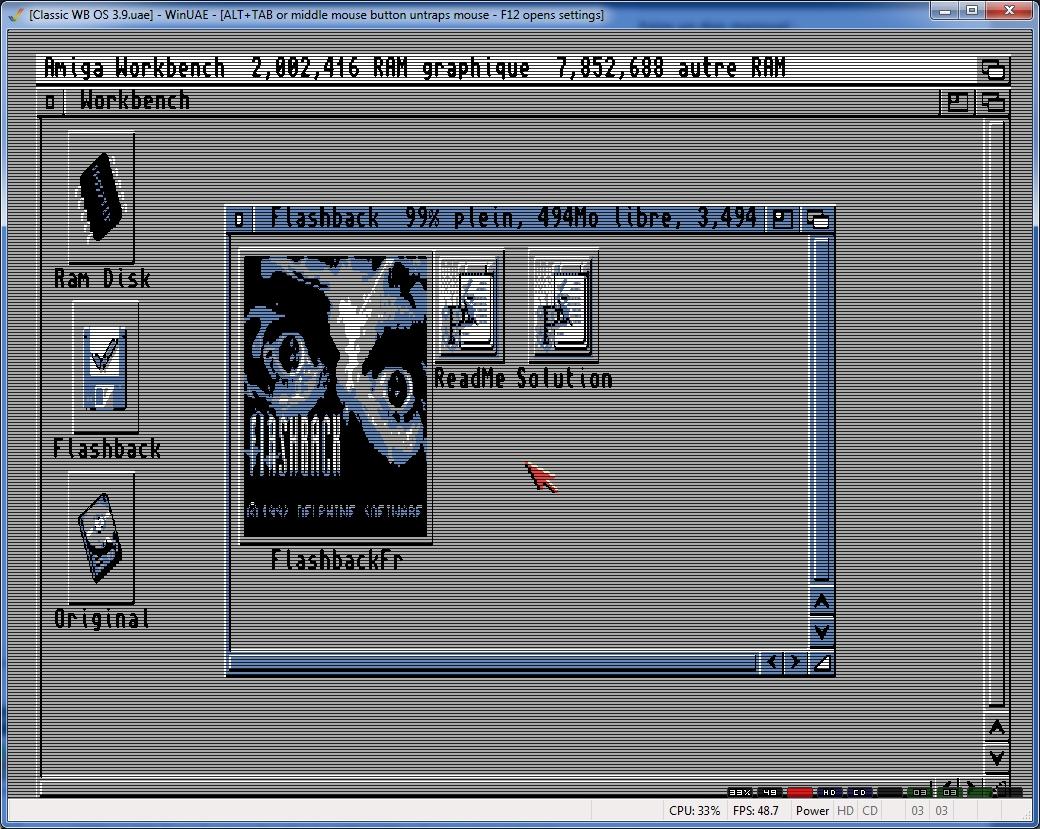Click the down arrow of Workbench window
The width and height of the screenshot is (1040, 829).
(997, 757)
